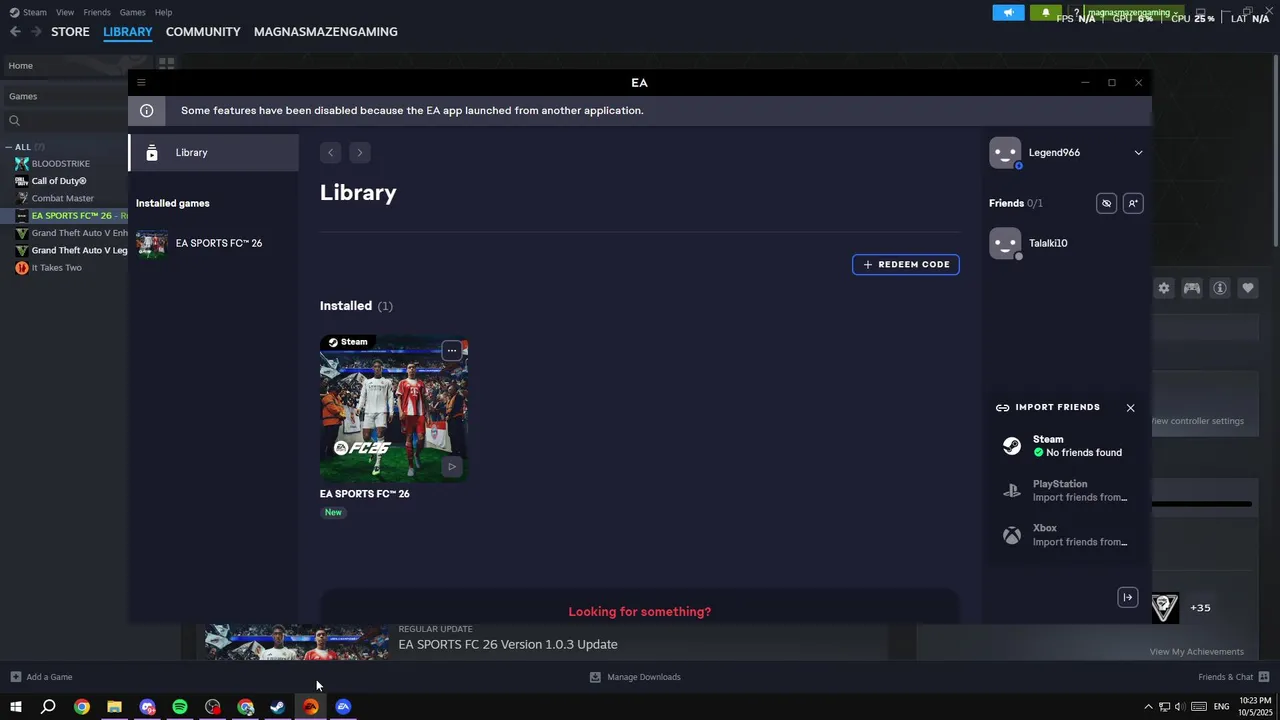Click Looking for something? text
This screenshot has width=1280, height=720.
pyautogui.click(x=640, y=612)
